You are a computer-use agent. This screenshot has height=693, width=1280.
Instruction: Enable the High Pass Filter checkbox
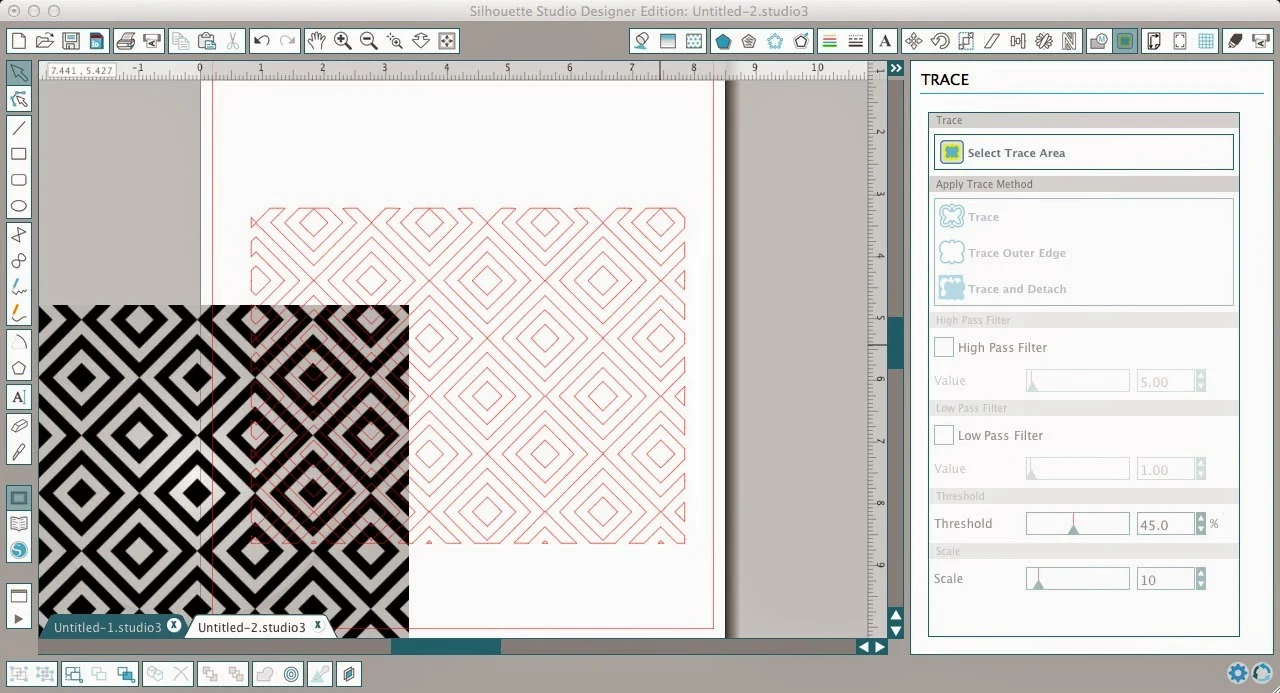[x=943, y=347]
